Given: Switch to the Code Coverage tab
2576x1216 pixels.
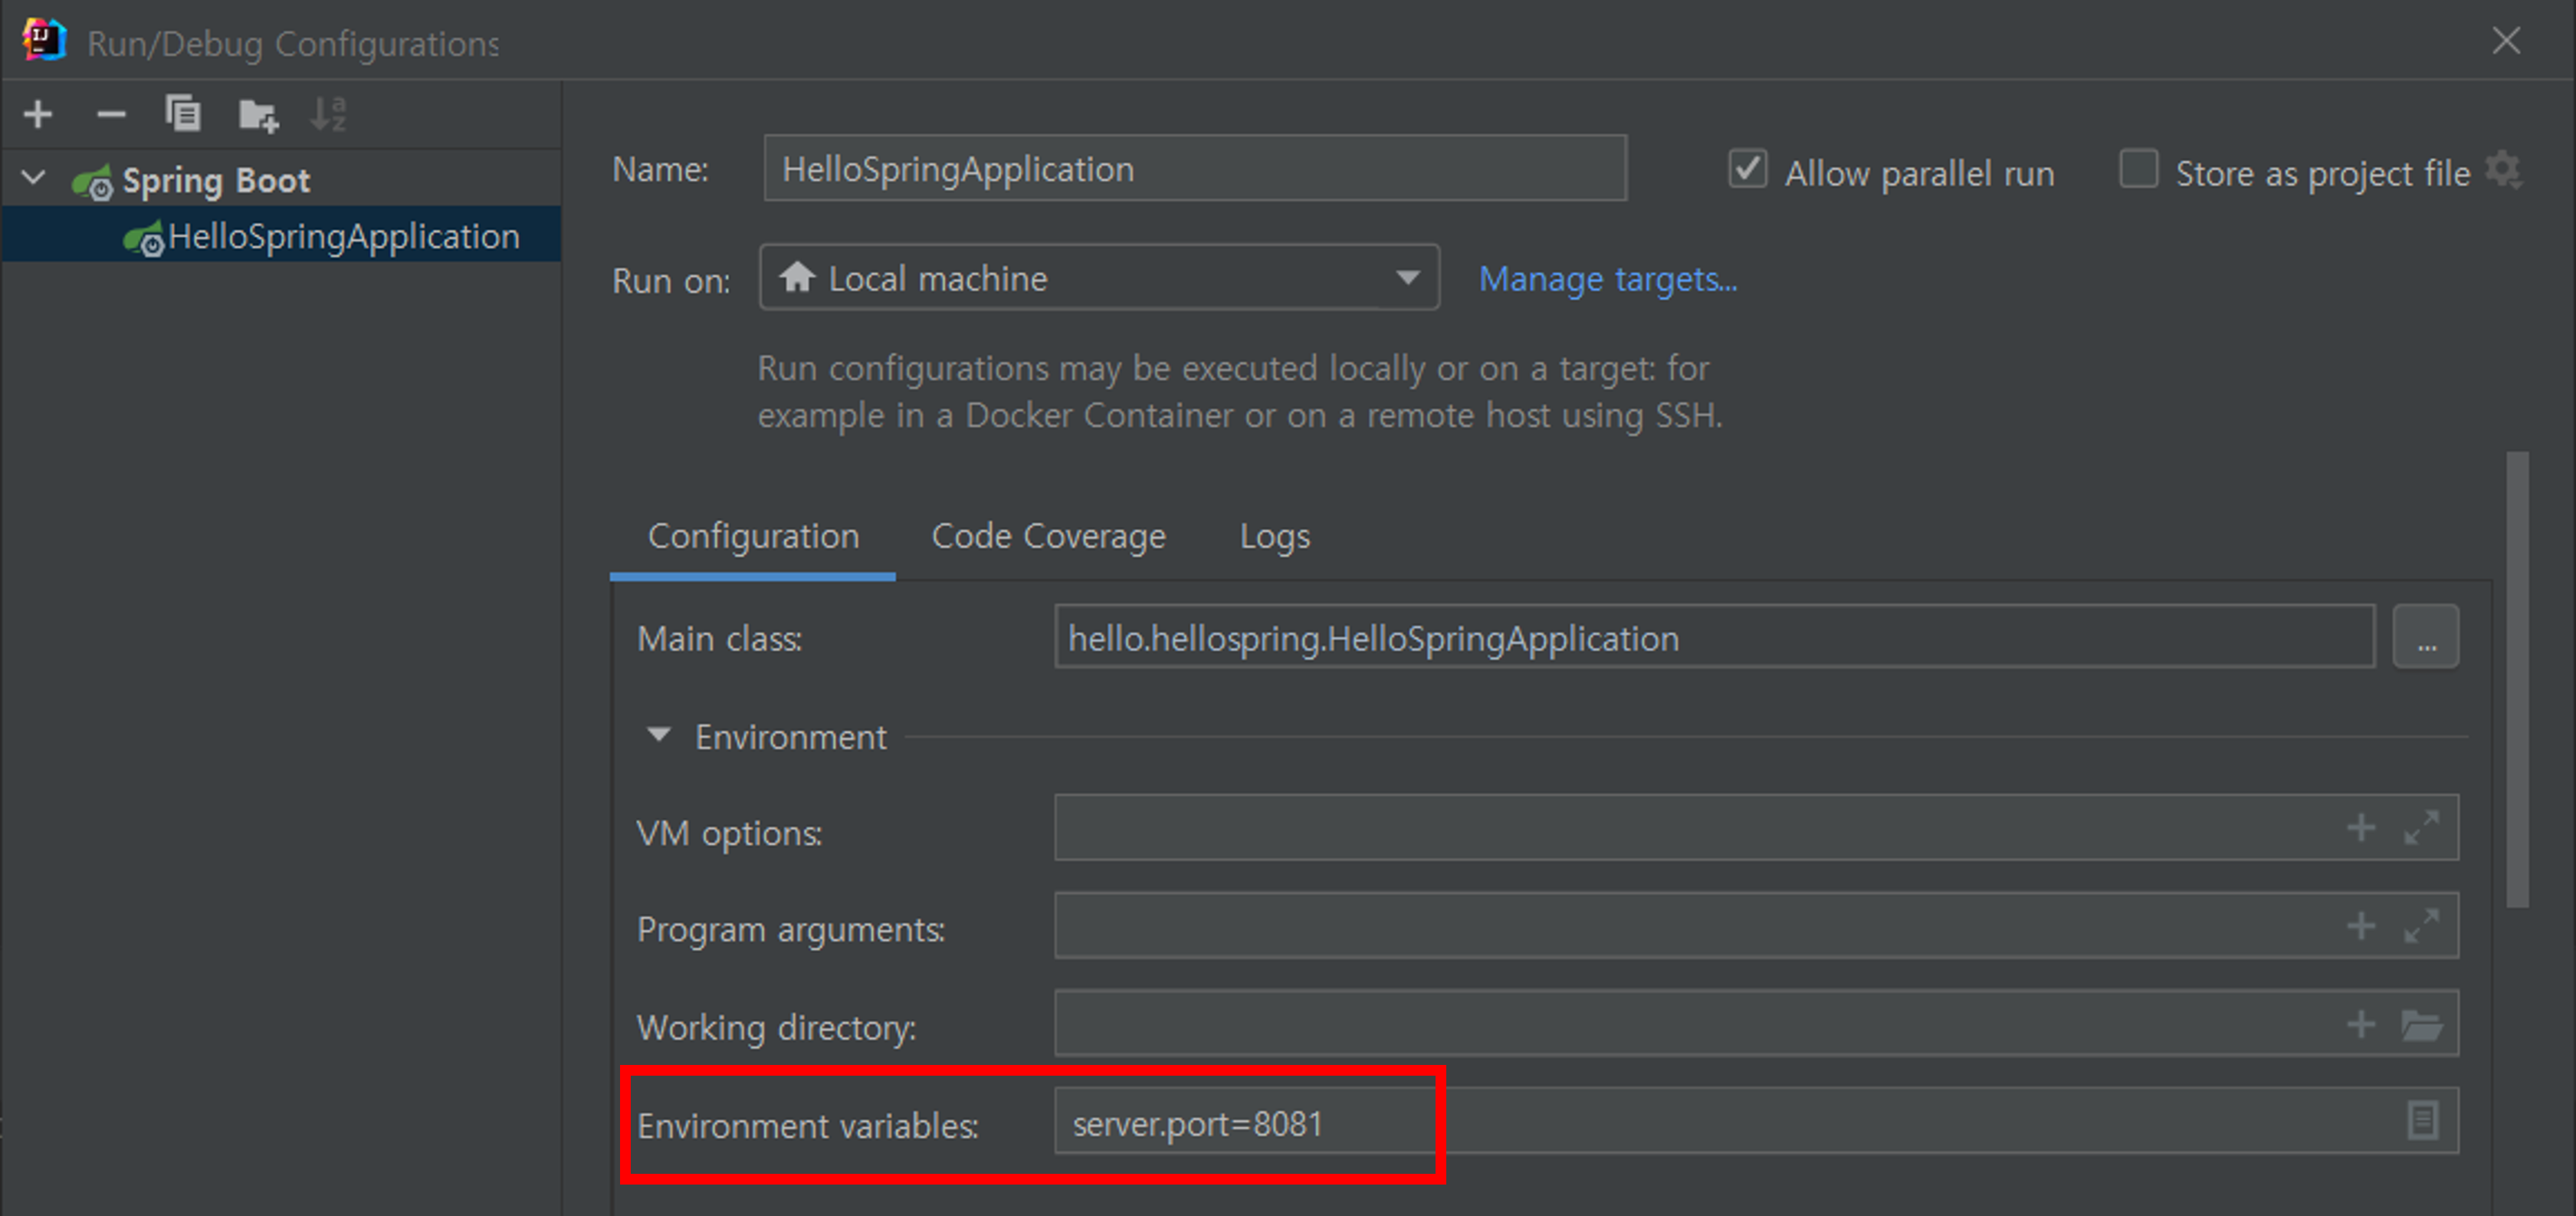Looking at the screenshot, I should (x=1048, y=537).
